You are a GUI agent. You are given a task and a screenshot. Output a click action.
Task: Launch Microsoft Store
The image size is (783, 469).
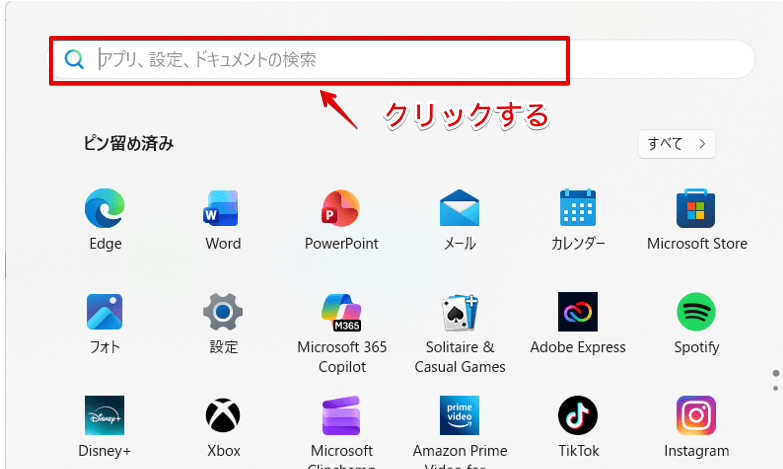point(696,218)
